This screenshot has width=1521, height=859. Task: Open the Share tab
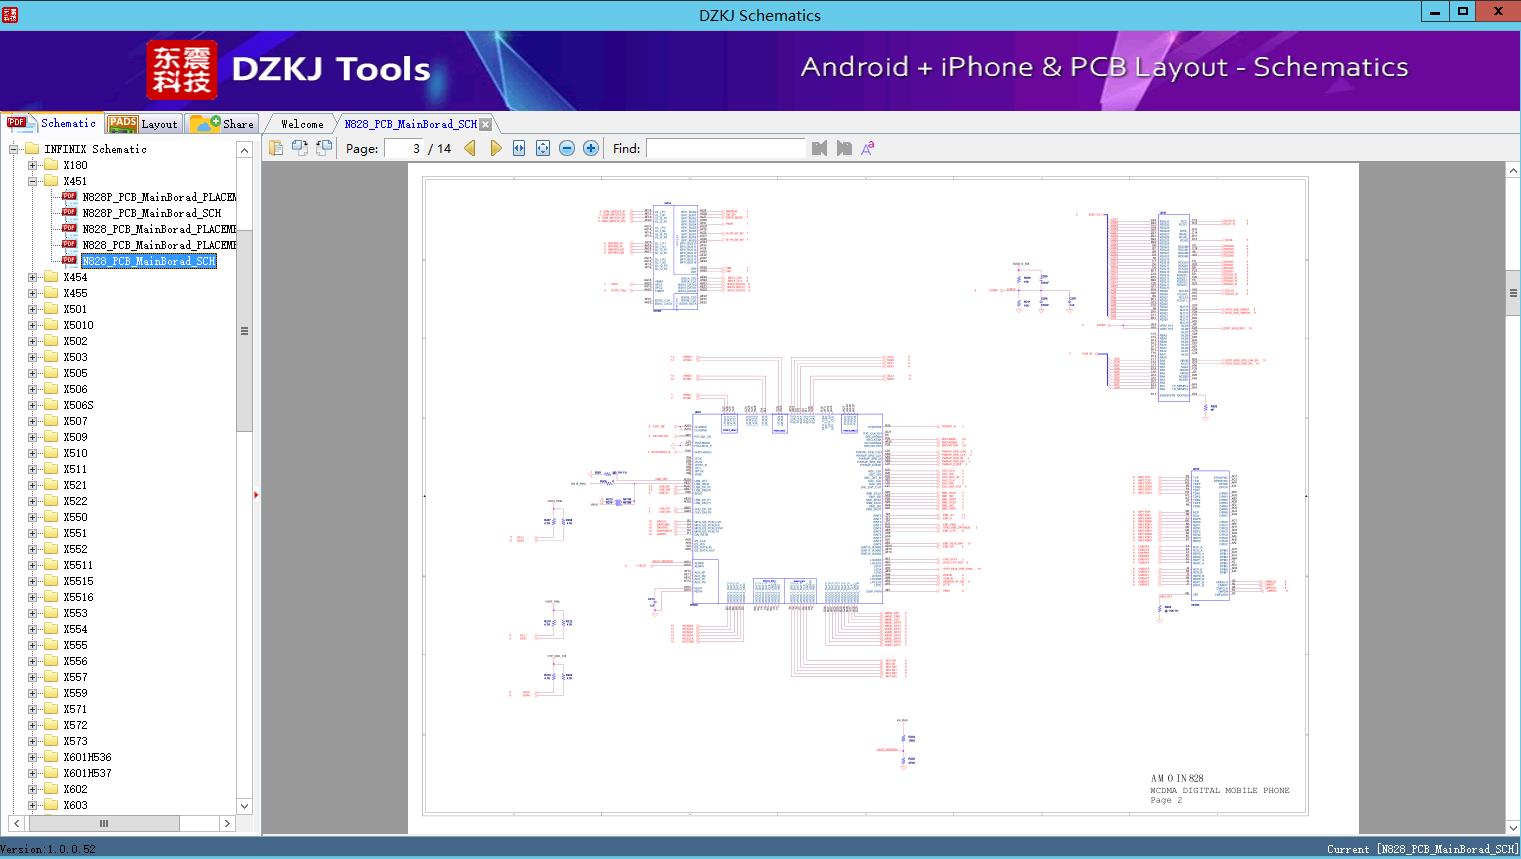click(x=222, y=124)
